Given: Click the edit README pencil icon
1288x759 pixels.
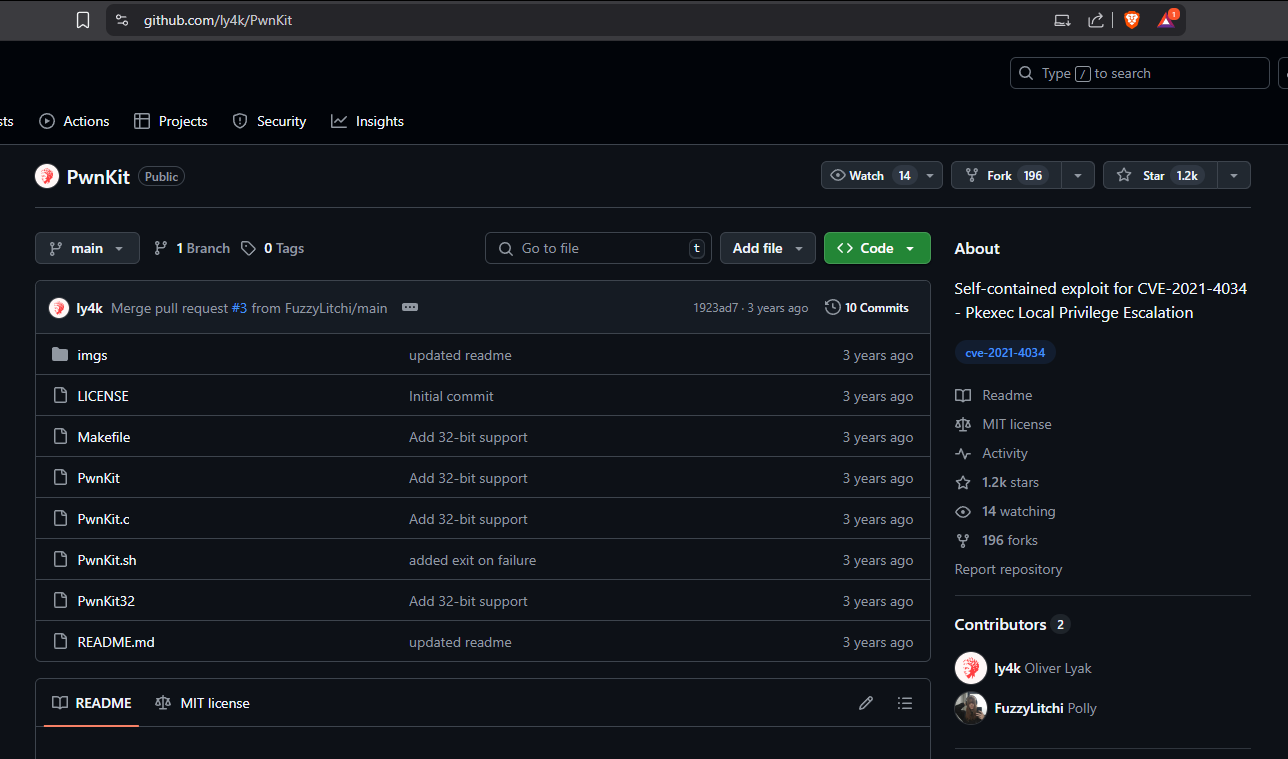Looking at the screenshot, I should coord(866,703).
